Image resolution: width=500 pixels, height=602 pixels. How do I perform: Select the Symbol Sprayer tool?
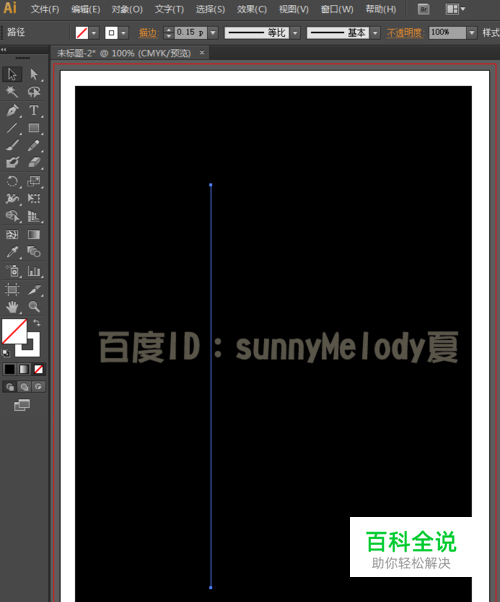(12, 271)
